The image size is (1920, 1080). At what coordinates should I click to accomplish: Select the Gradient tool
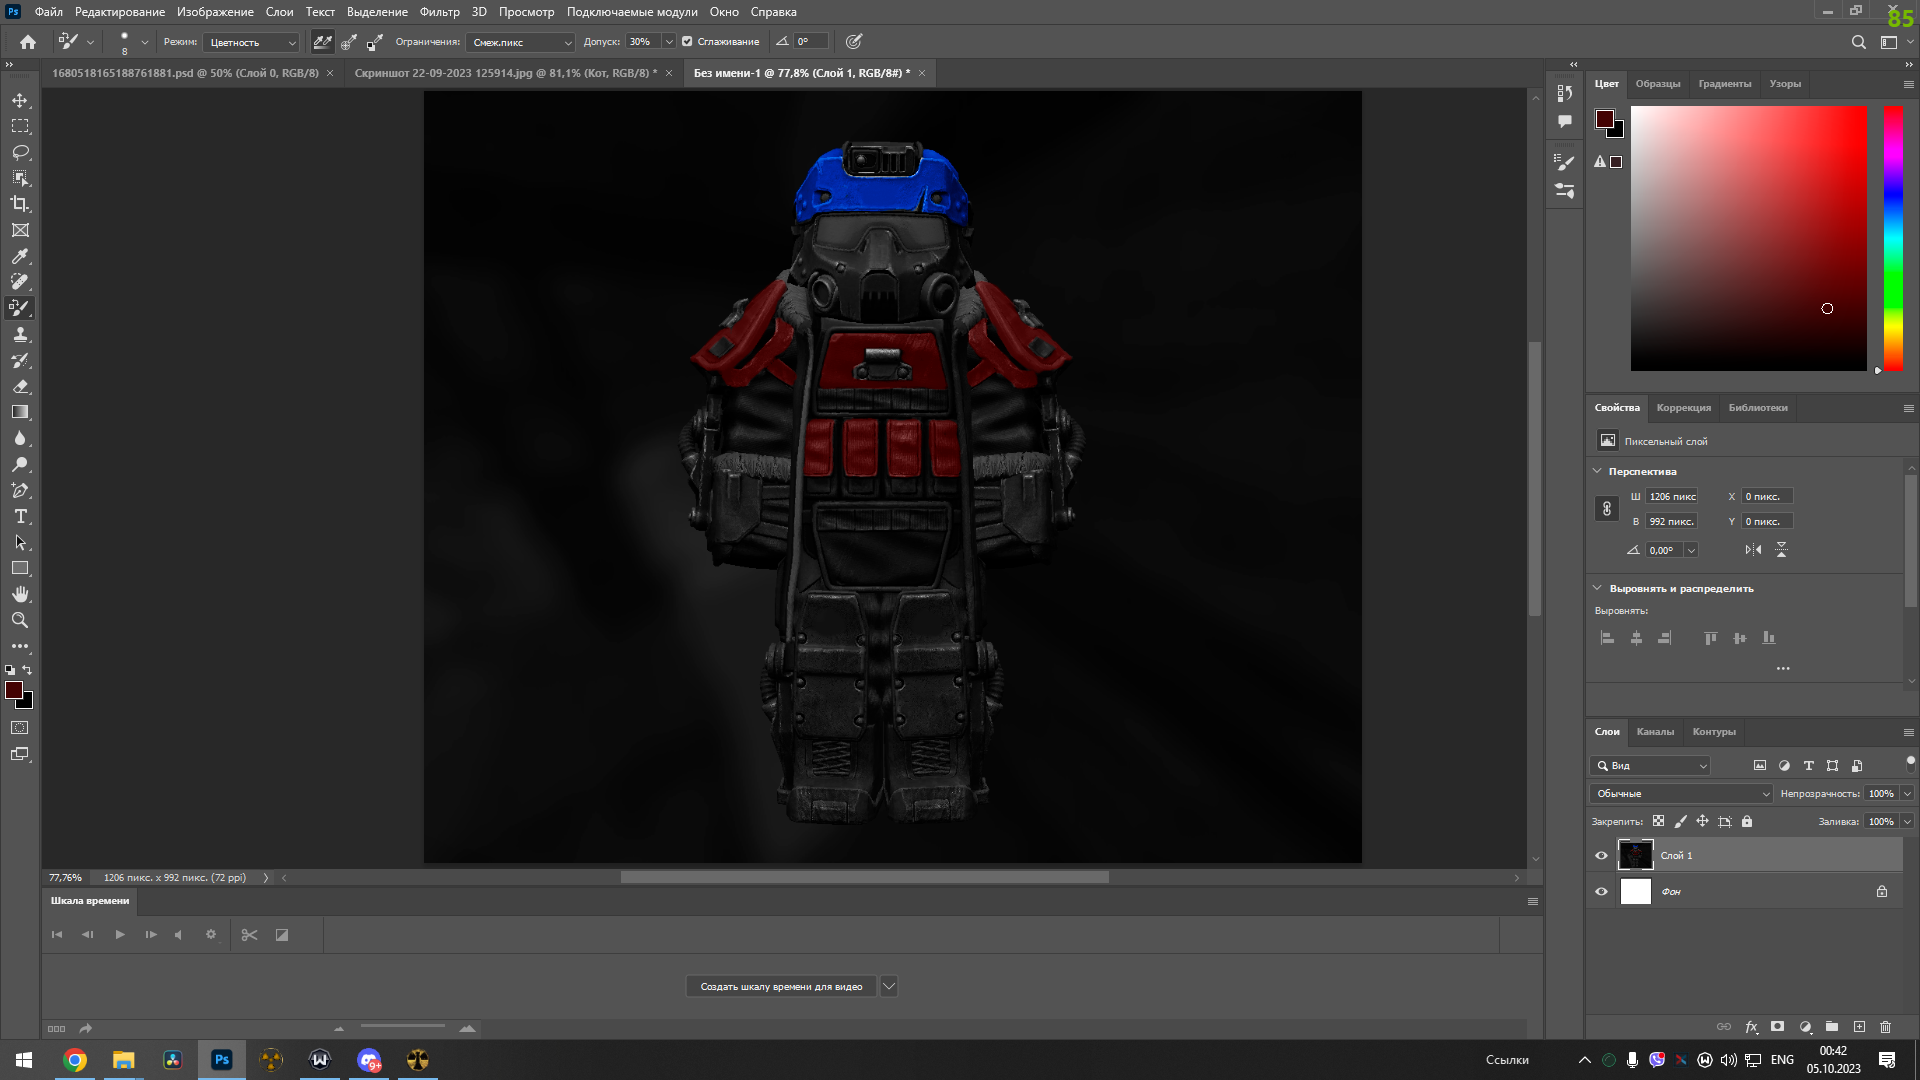(20, 412)
